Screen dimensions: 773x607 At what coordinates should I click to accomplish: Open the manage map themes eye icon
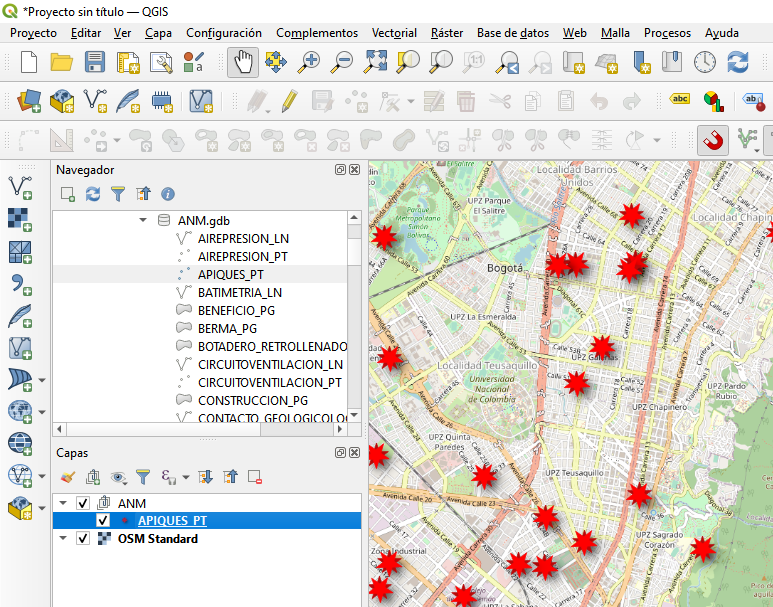coord(118,477)
